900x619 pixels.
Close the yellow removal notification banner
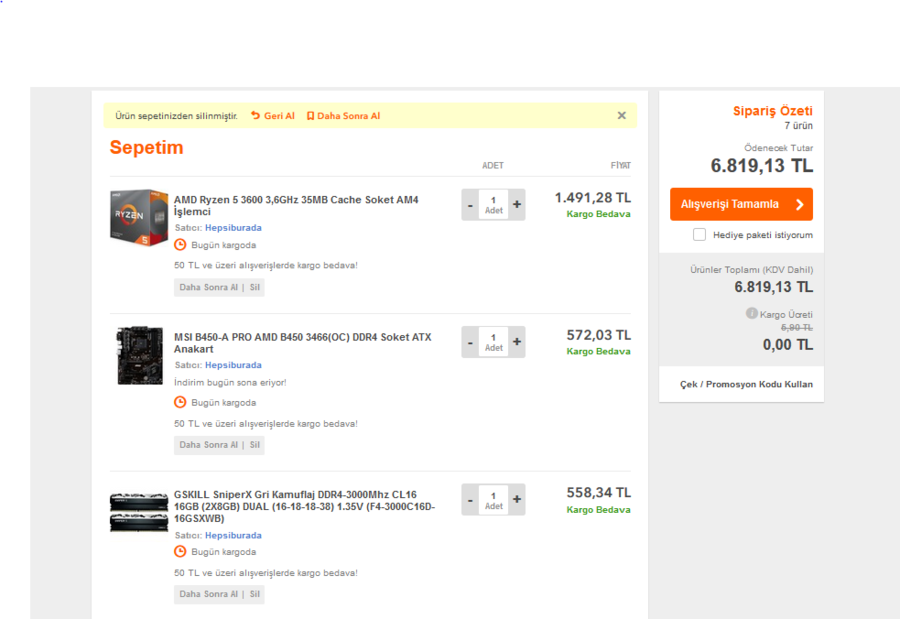click(622, 115)
